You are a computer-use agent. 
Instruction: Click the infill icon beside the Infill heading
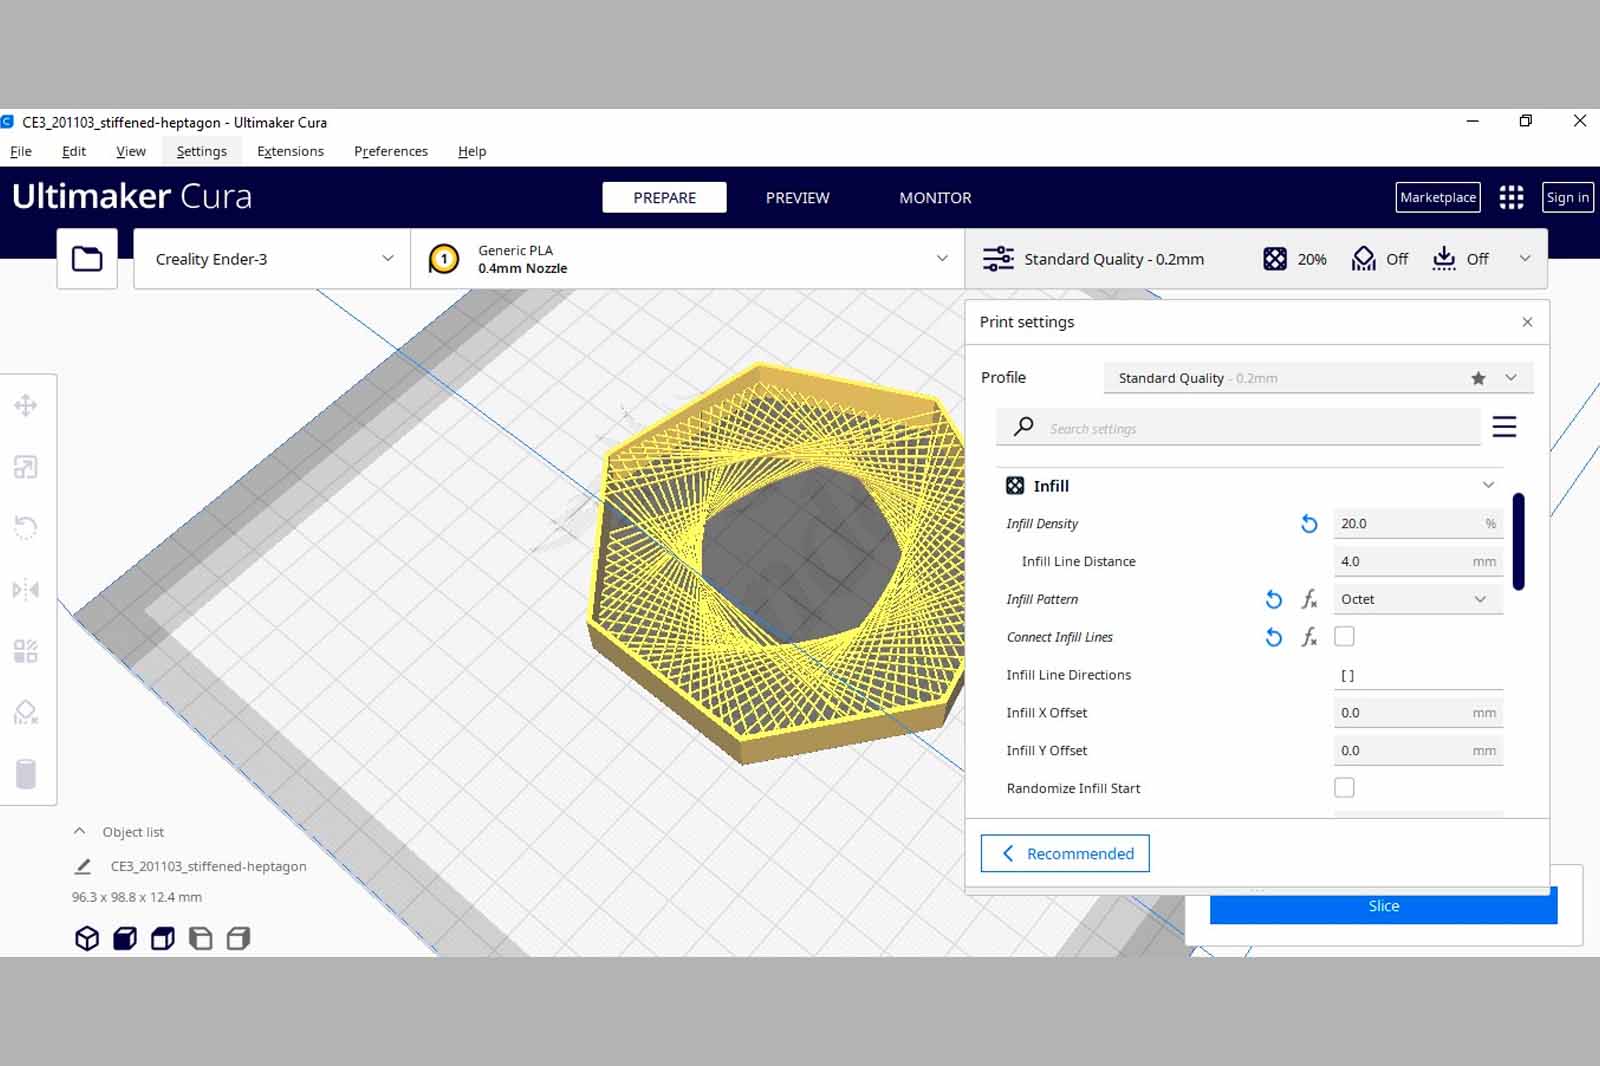[x=1015, y=485]
